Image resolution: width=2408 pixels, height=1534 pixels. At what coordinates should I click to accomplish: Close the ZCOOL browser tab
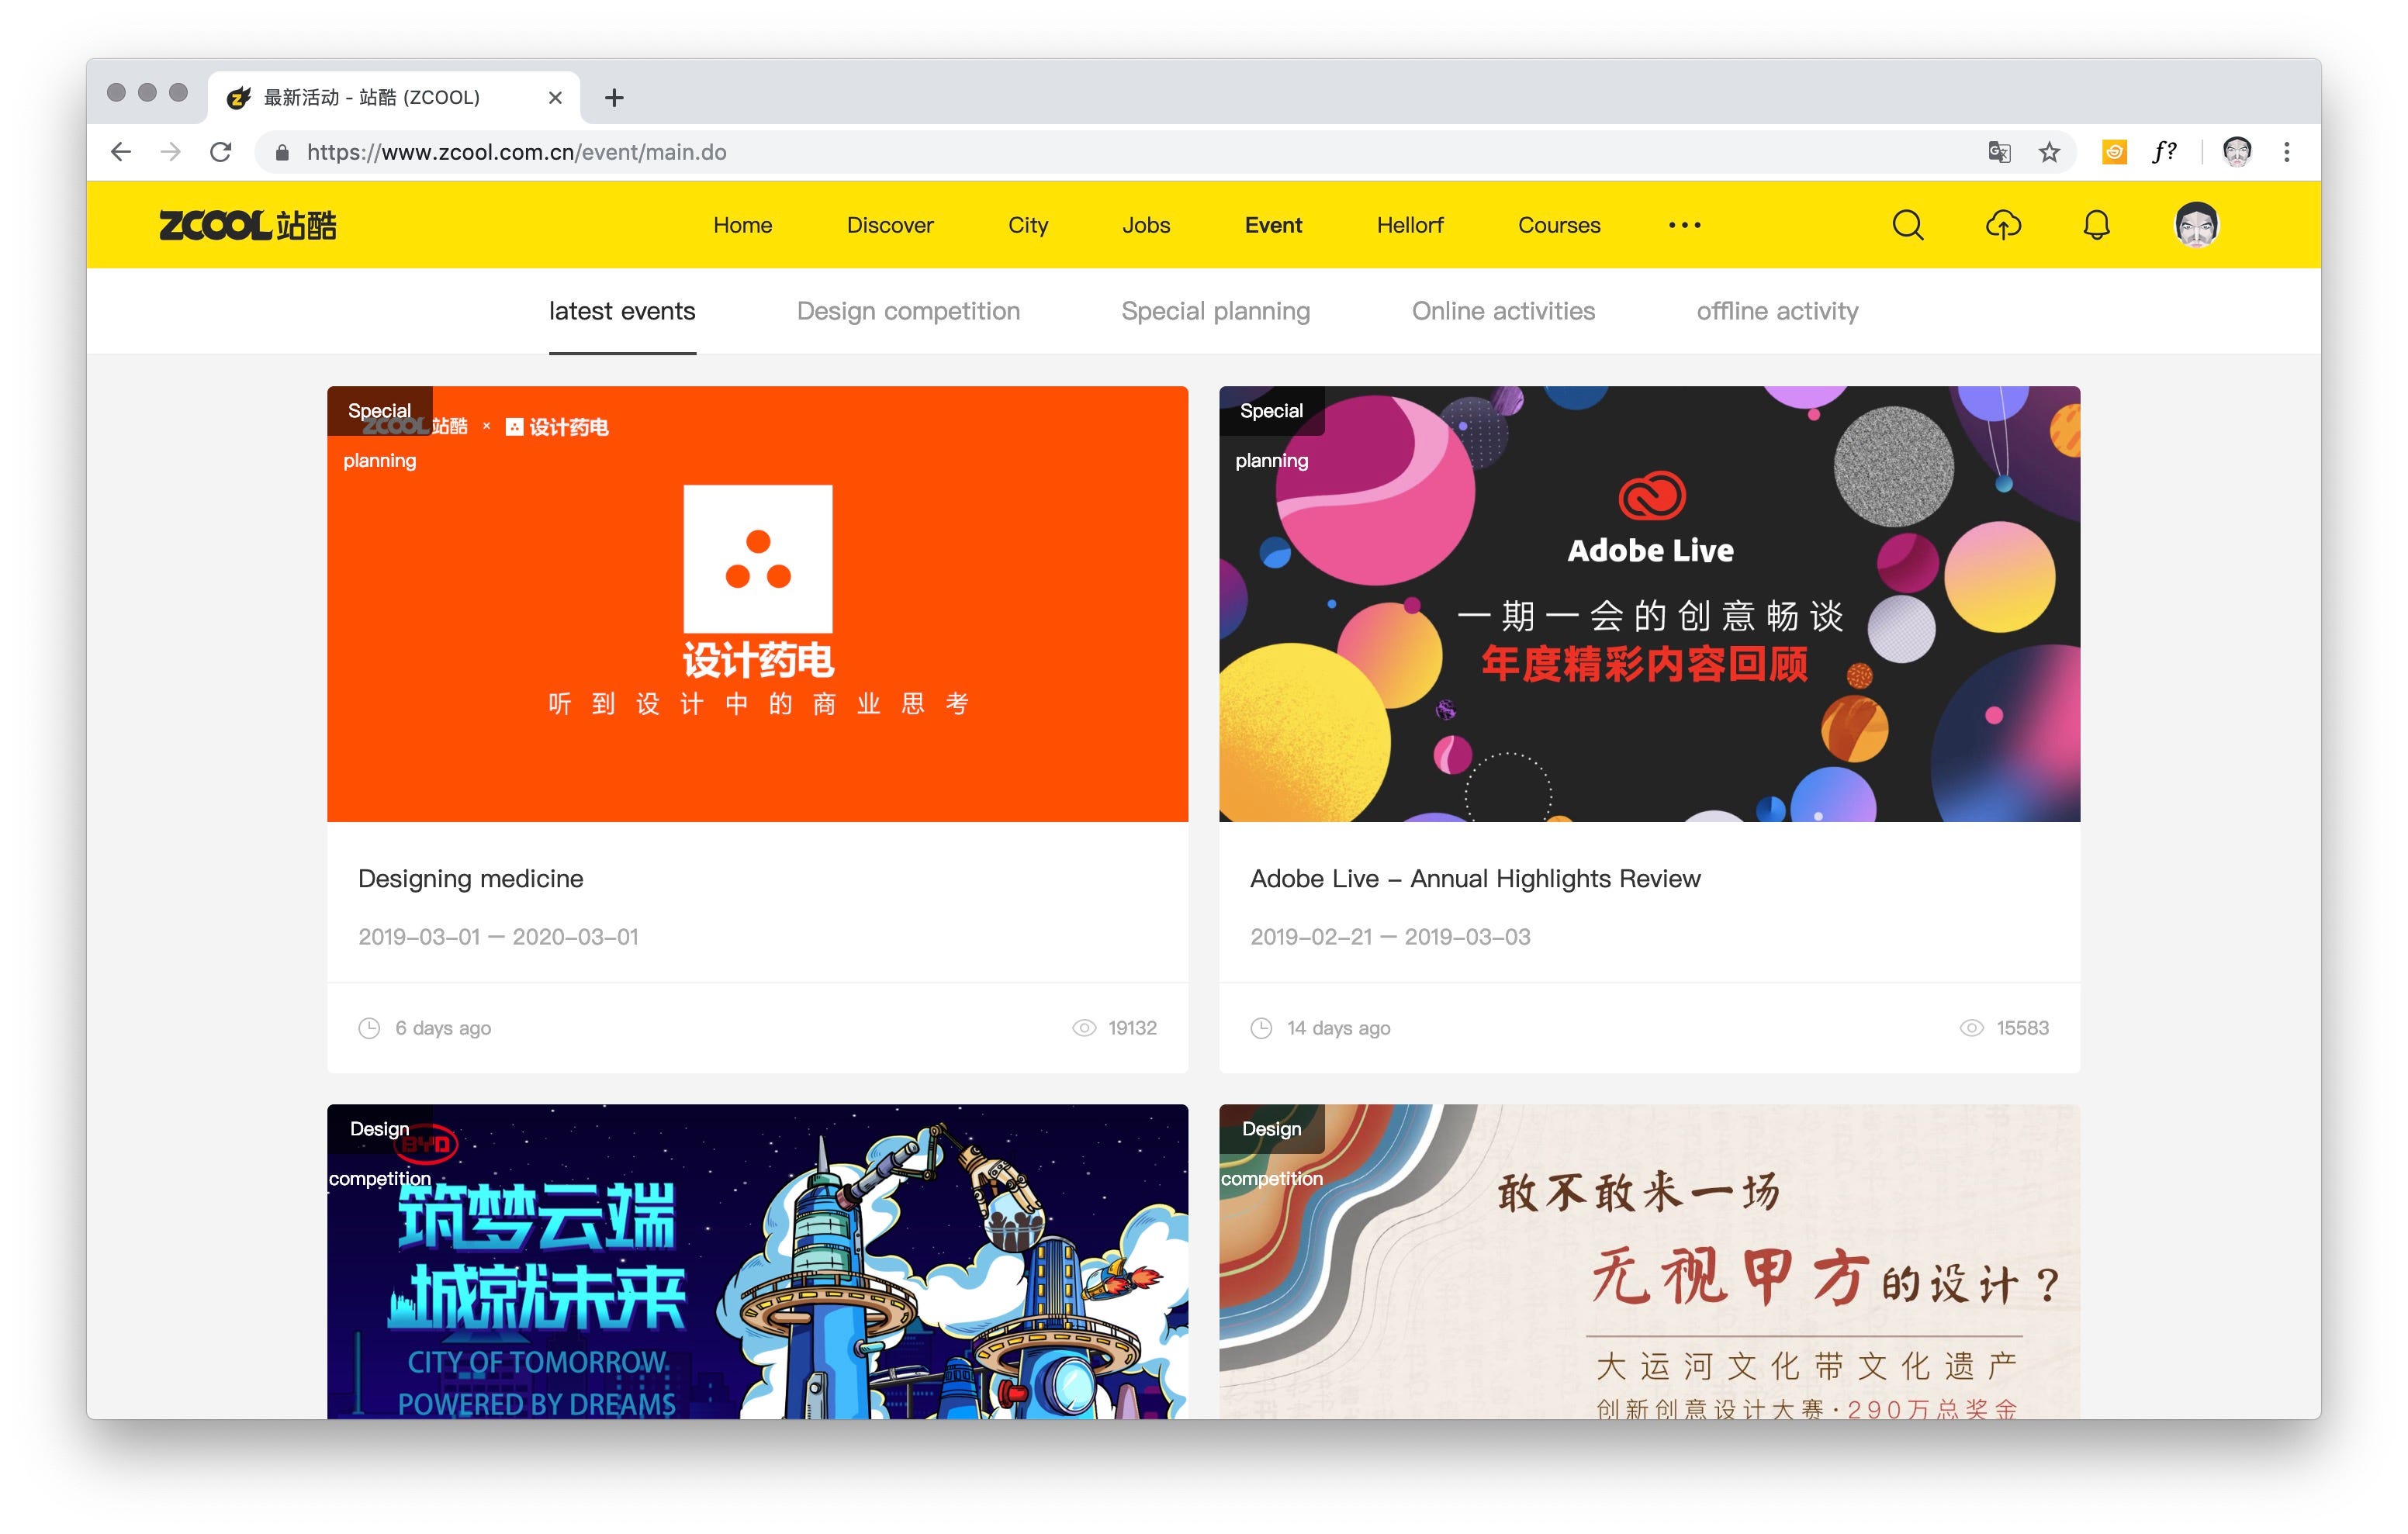tap(555, 97)
